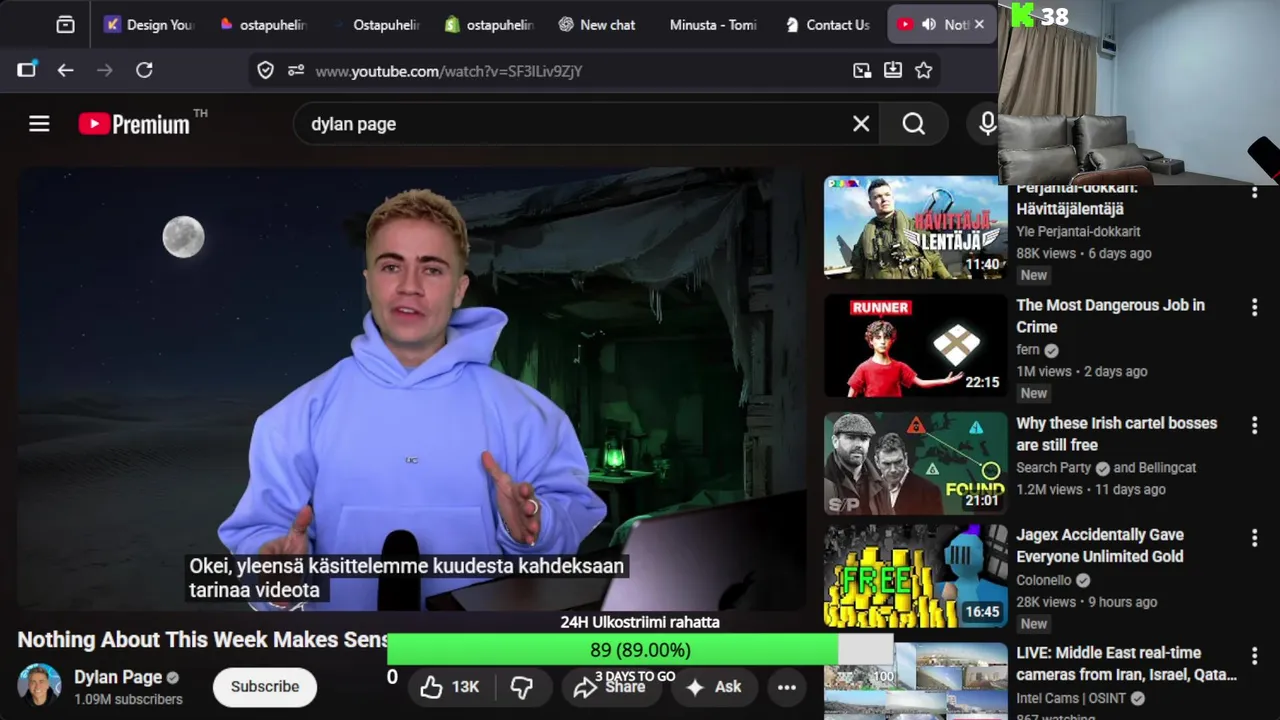The height and width of the screenshot is (720, 1280).
Task: Open The Most Dangerous Job in Crime title
Action: pos(1110,316)
